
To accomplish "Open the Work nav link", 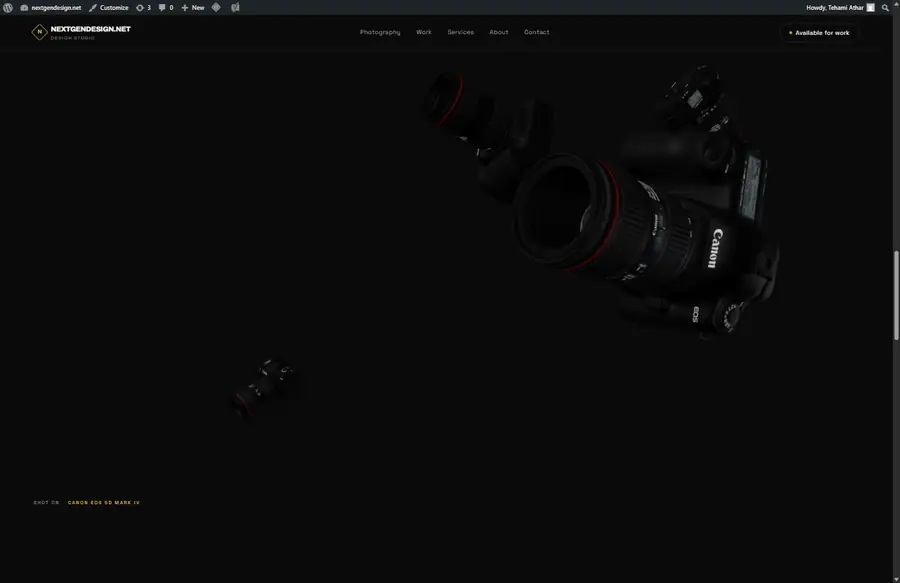I will tap(424, 32).
